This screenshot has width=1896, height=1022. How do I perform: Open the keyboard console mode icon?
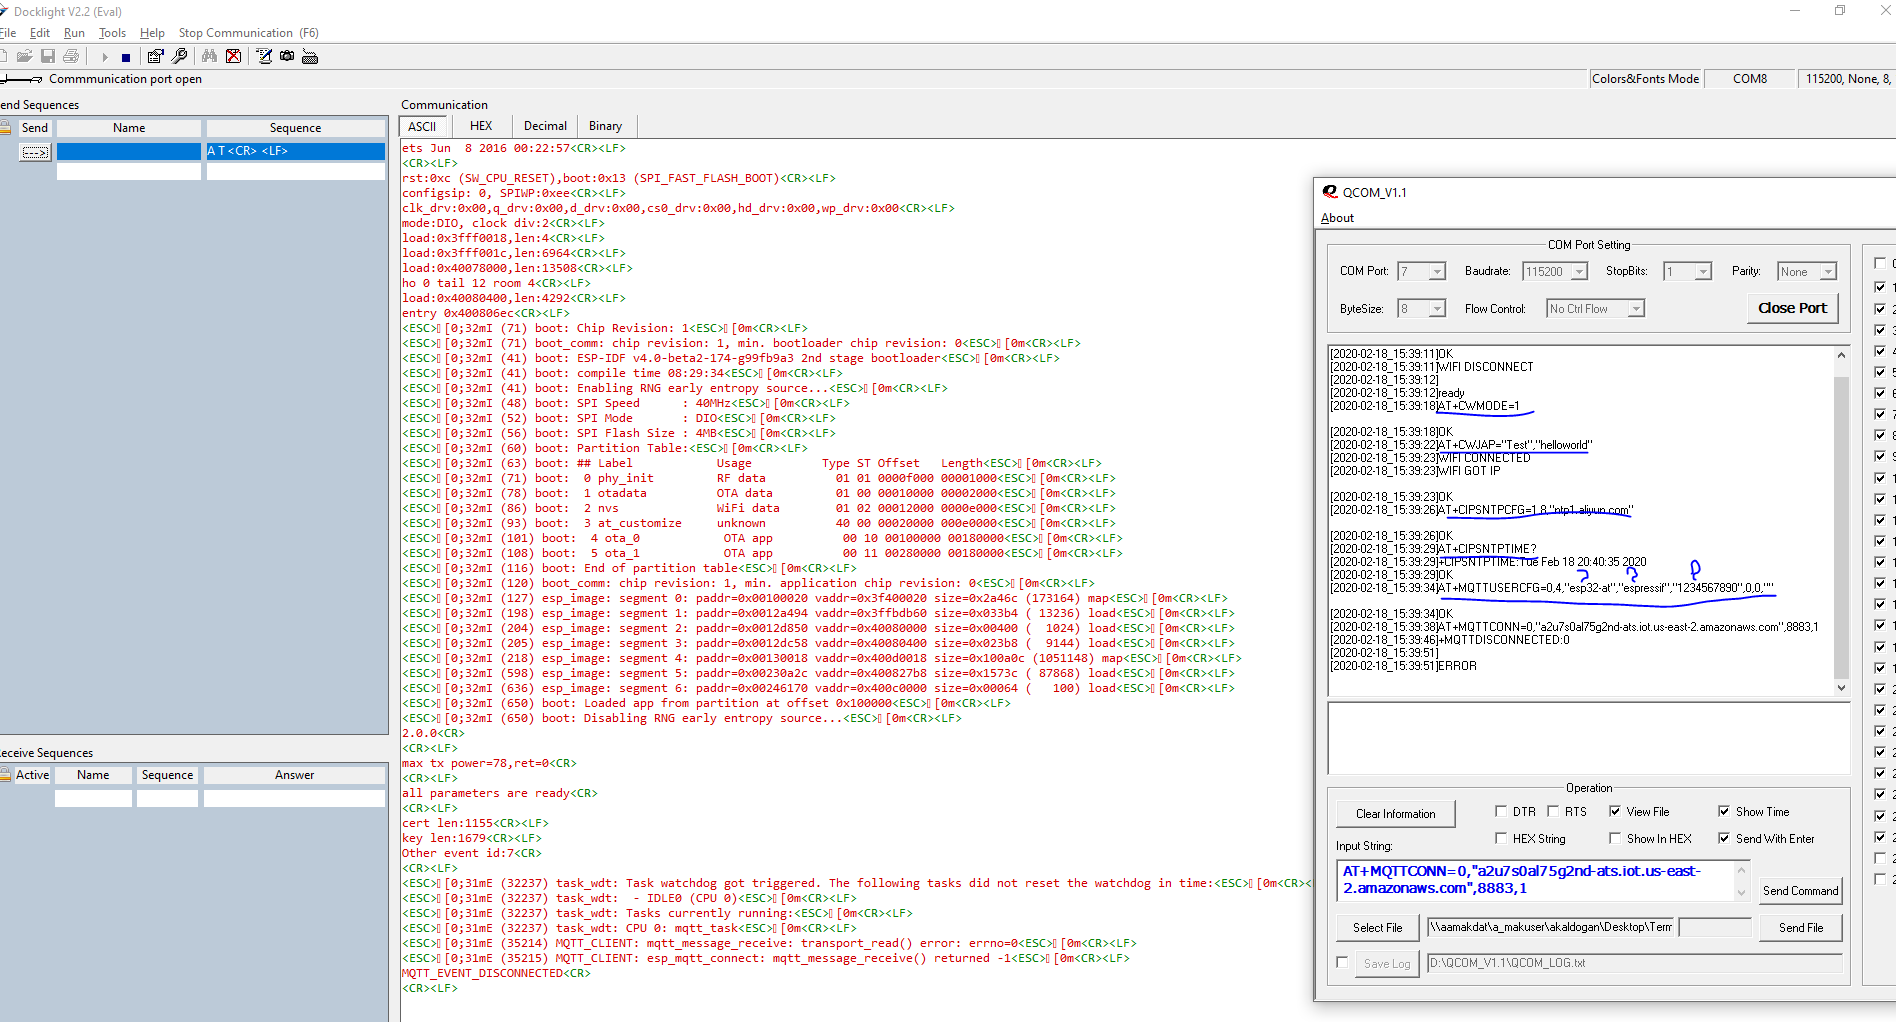[x=310, y=56]
